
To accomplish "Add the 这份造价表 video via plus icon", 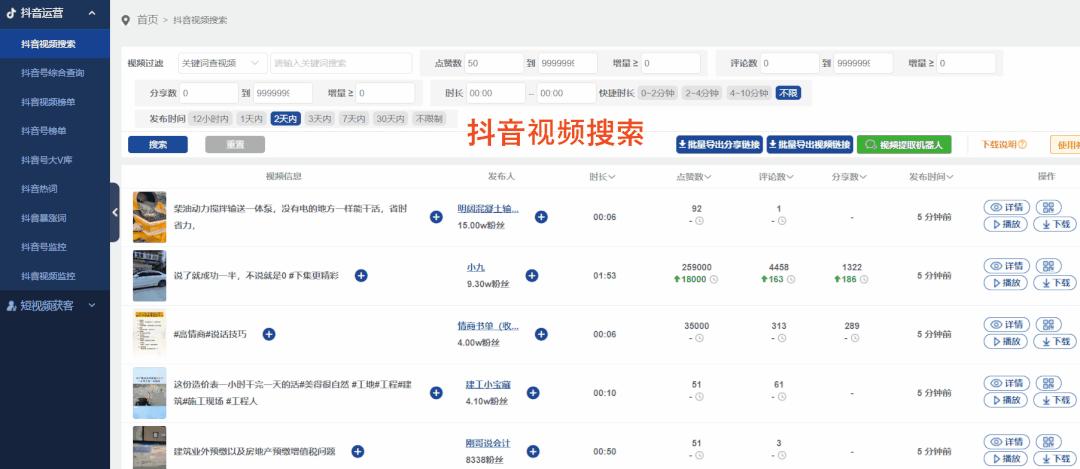I will pyautogui.click(x=436, y=393).
